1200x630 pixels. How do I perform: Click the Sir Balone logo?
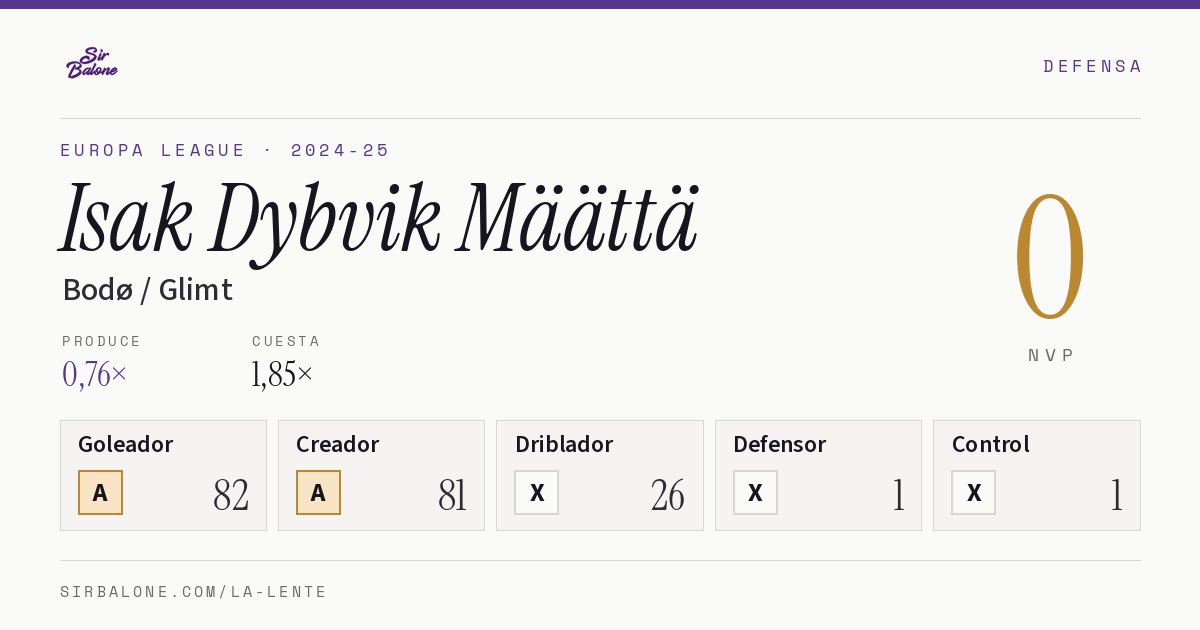(92, 63)
